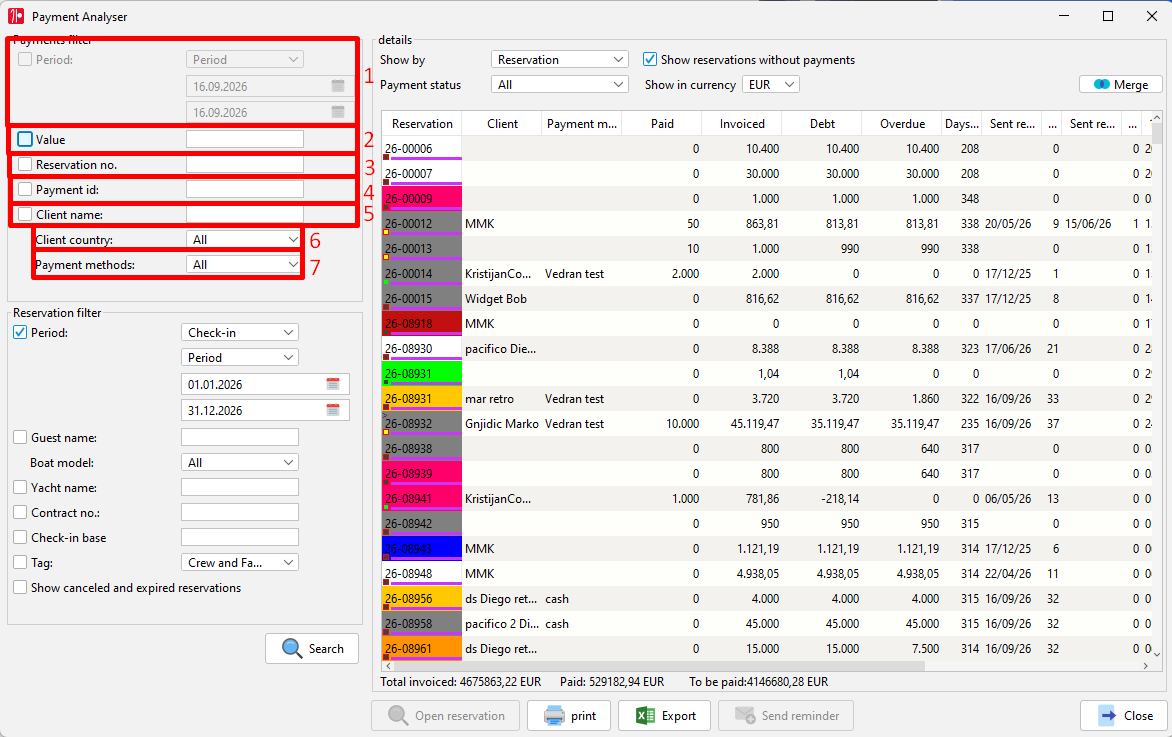Enable the Value filter checkbox
Image resolution: width=1172 pixels, height=737 pixels.
pyautogui.click(x=25, y=139)
